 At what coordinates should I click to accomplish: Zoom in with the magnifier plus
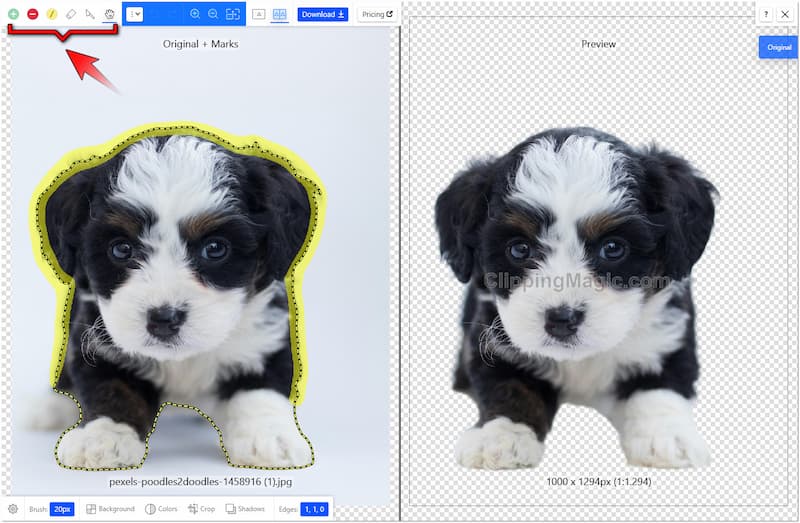coord(195,14)
